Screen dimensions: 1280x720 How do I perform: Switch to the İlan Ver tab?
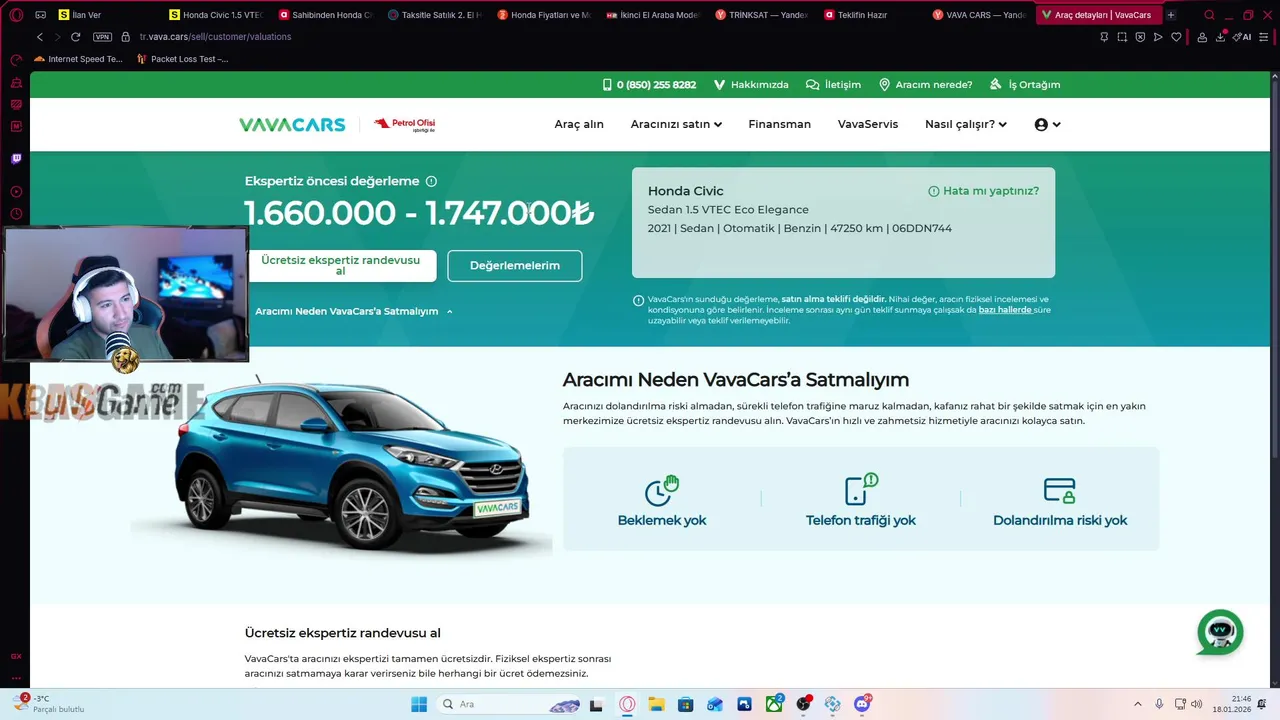click(106, 15)
